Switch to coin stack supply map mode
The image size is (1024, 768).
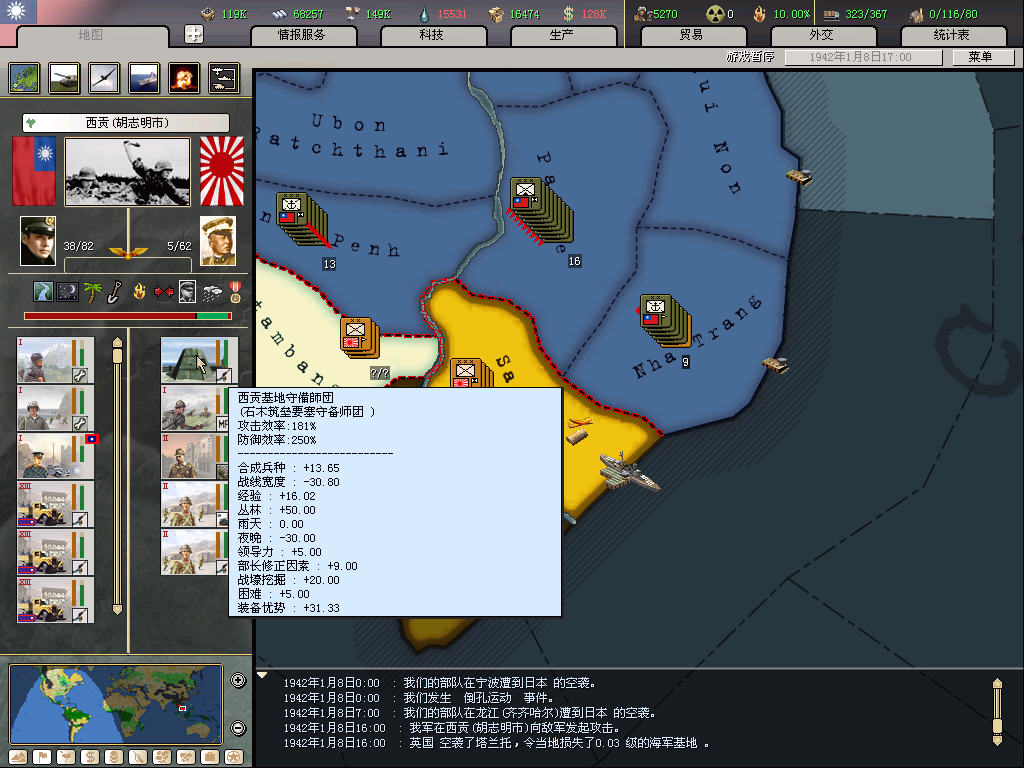(114, 757)
